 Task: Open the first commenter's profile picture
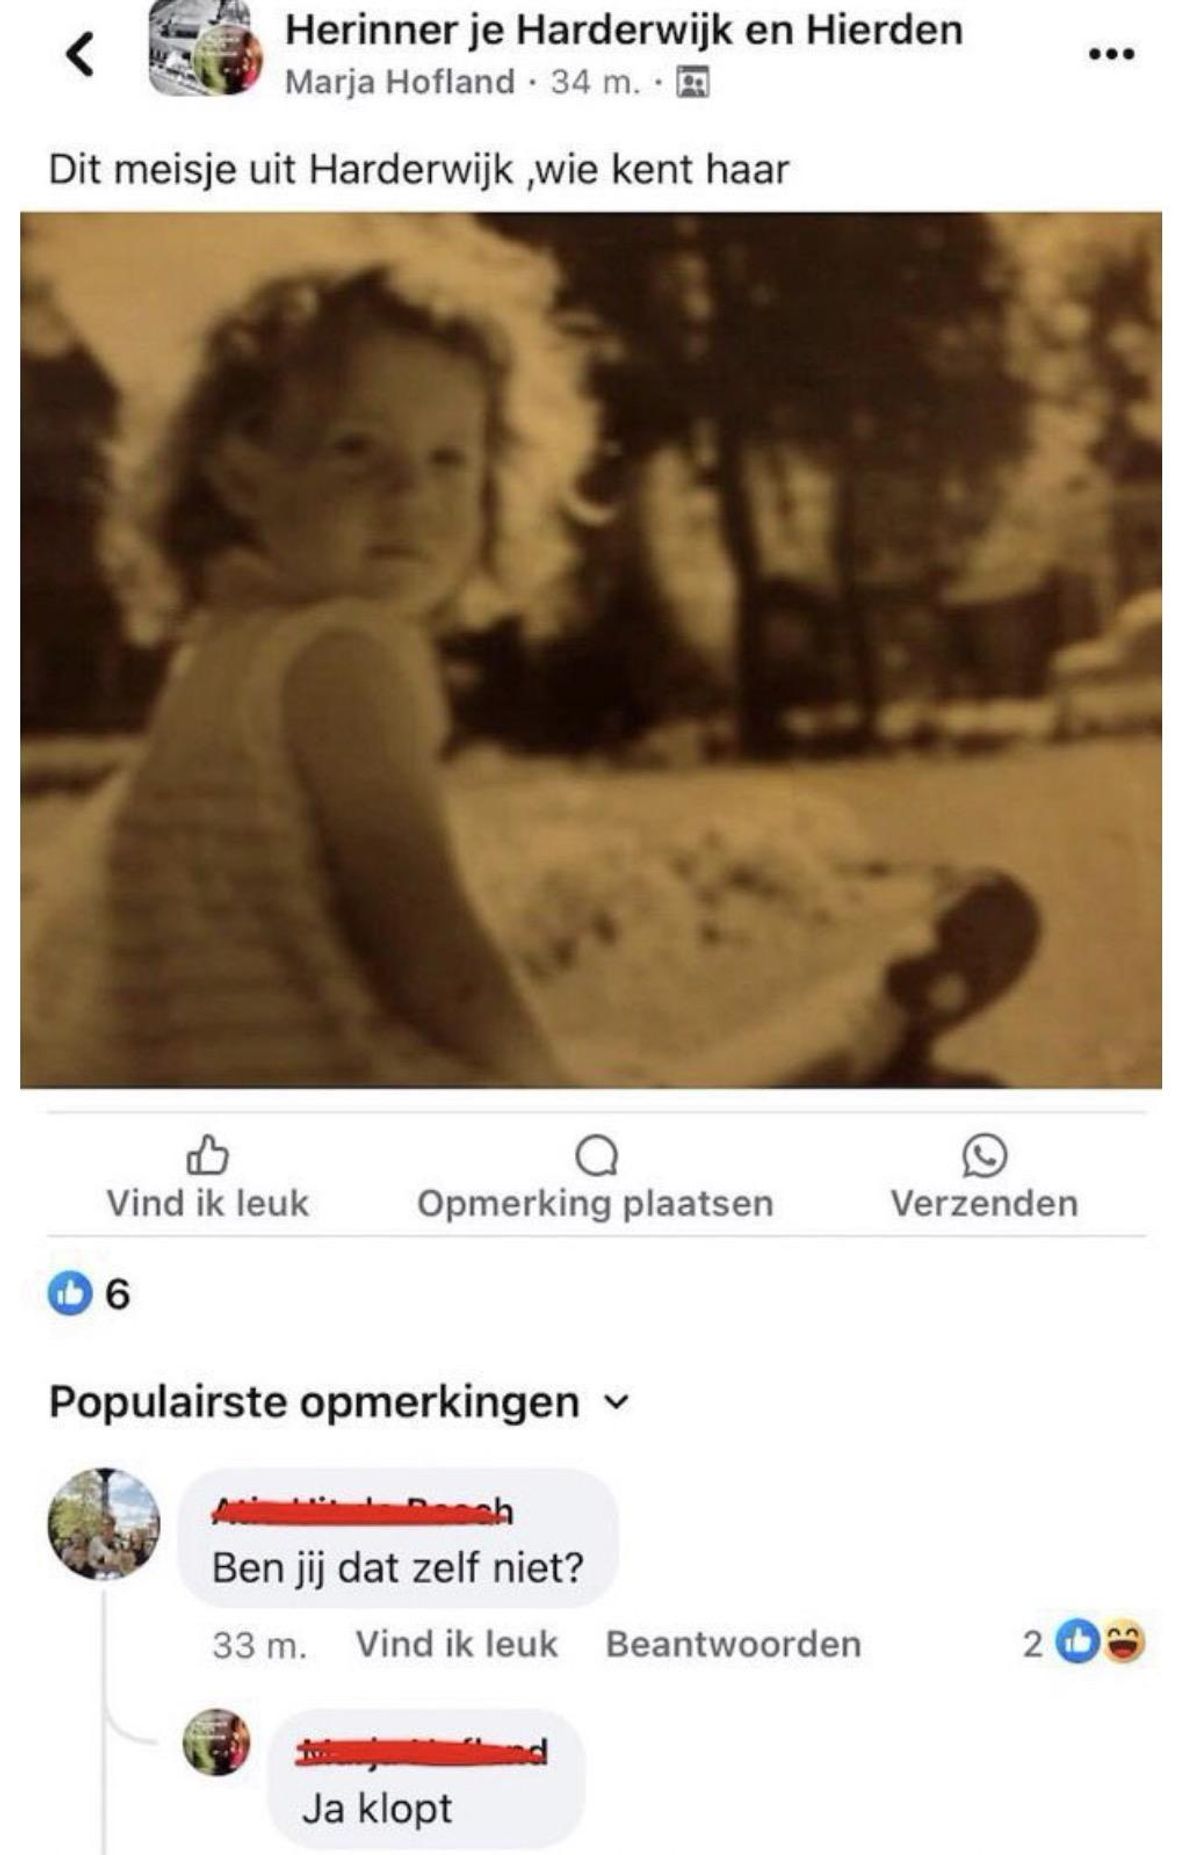pyautogui.click(x=104, y=1524)
